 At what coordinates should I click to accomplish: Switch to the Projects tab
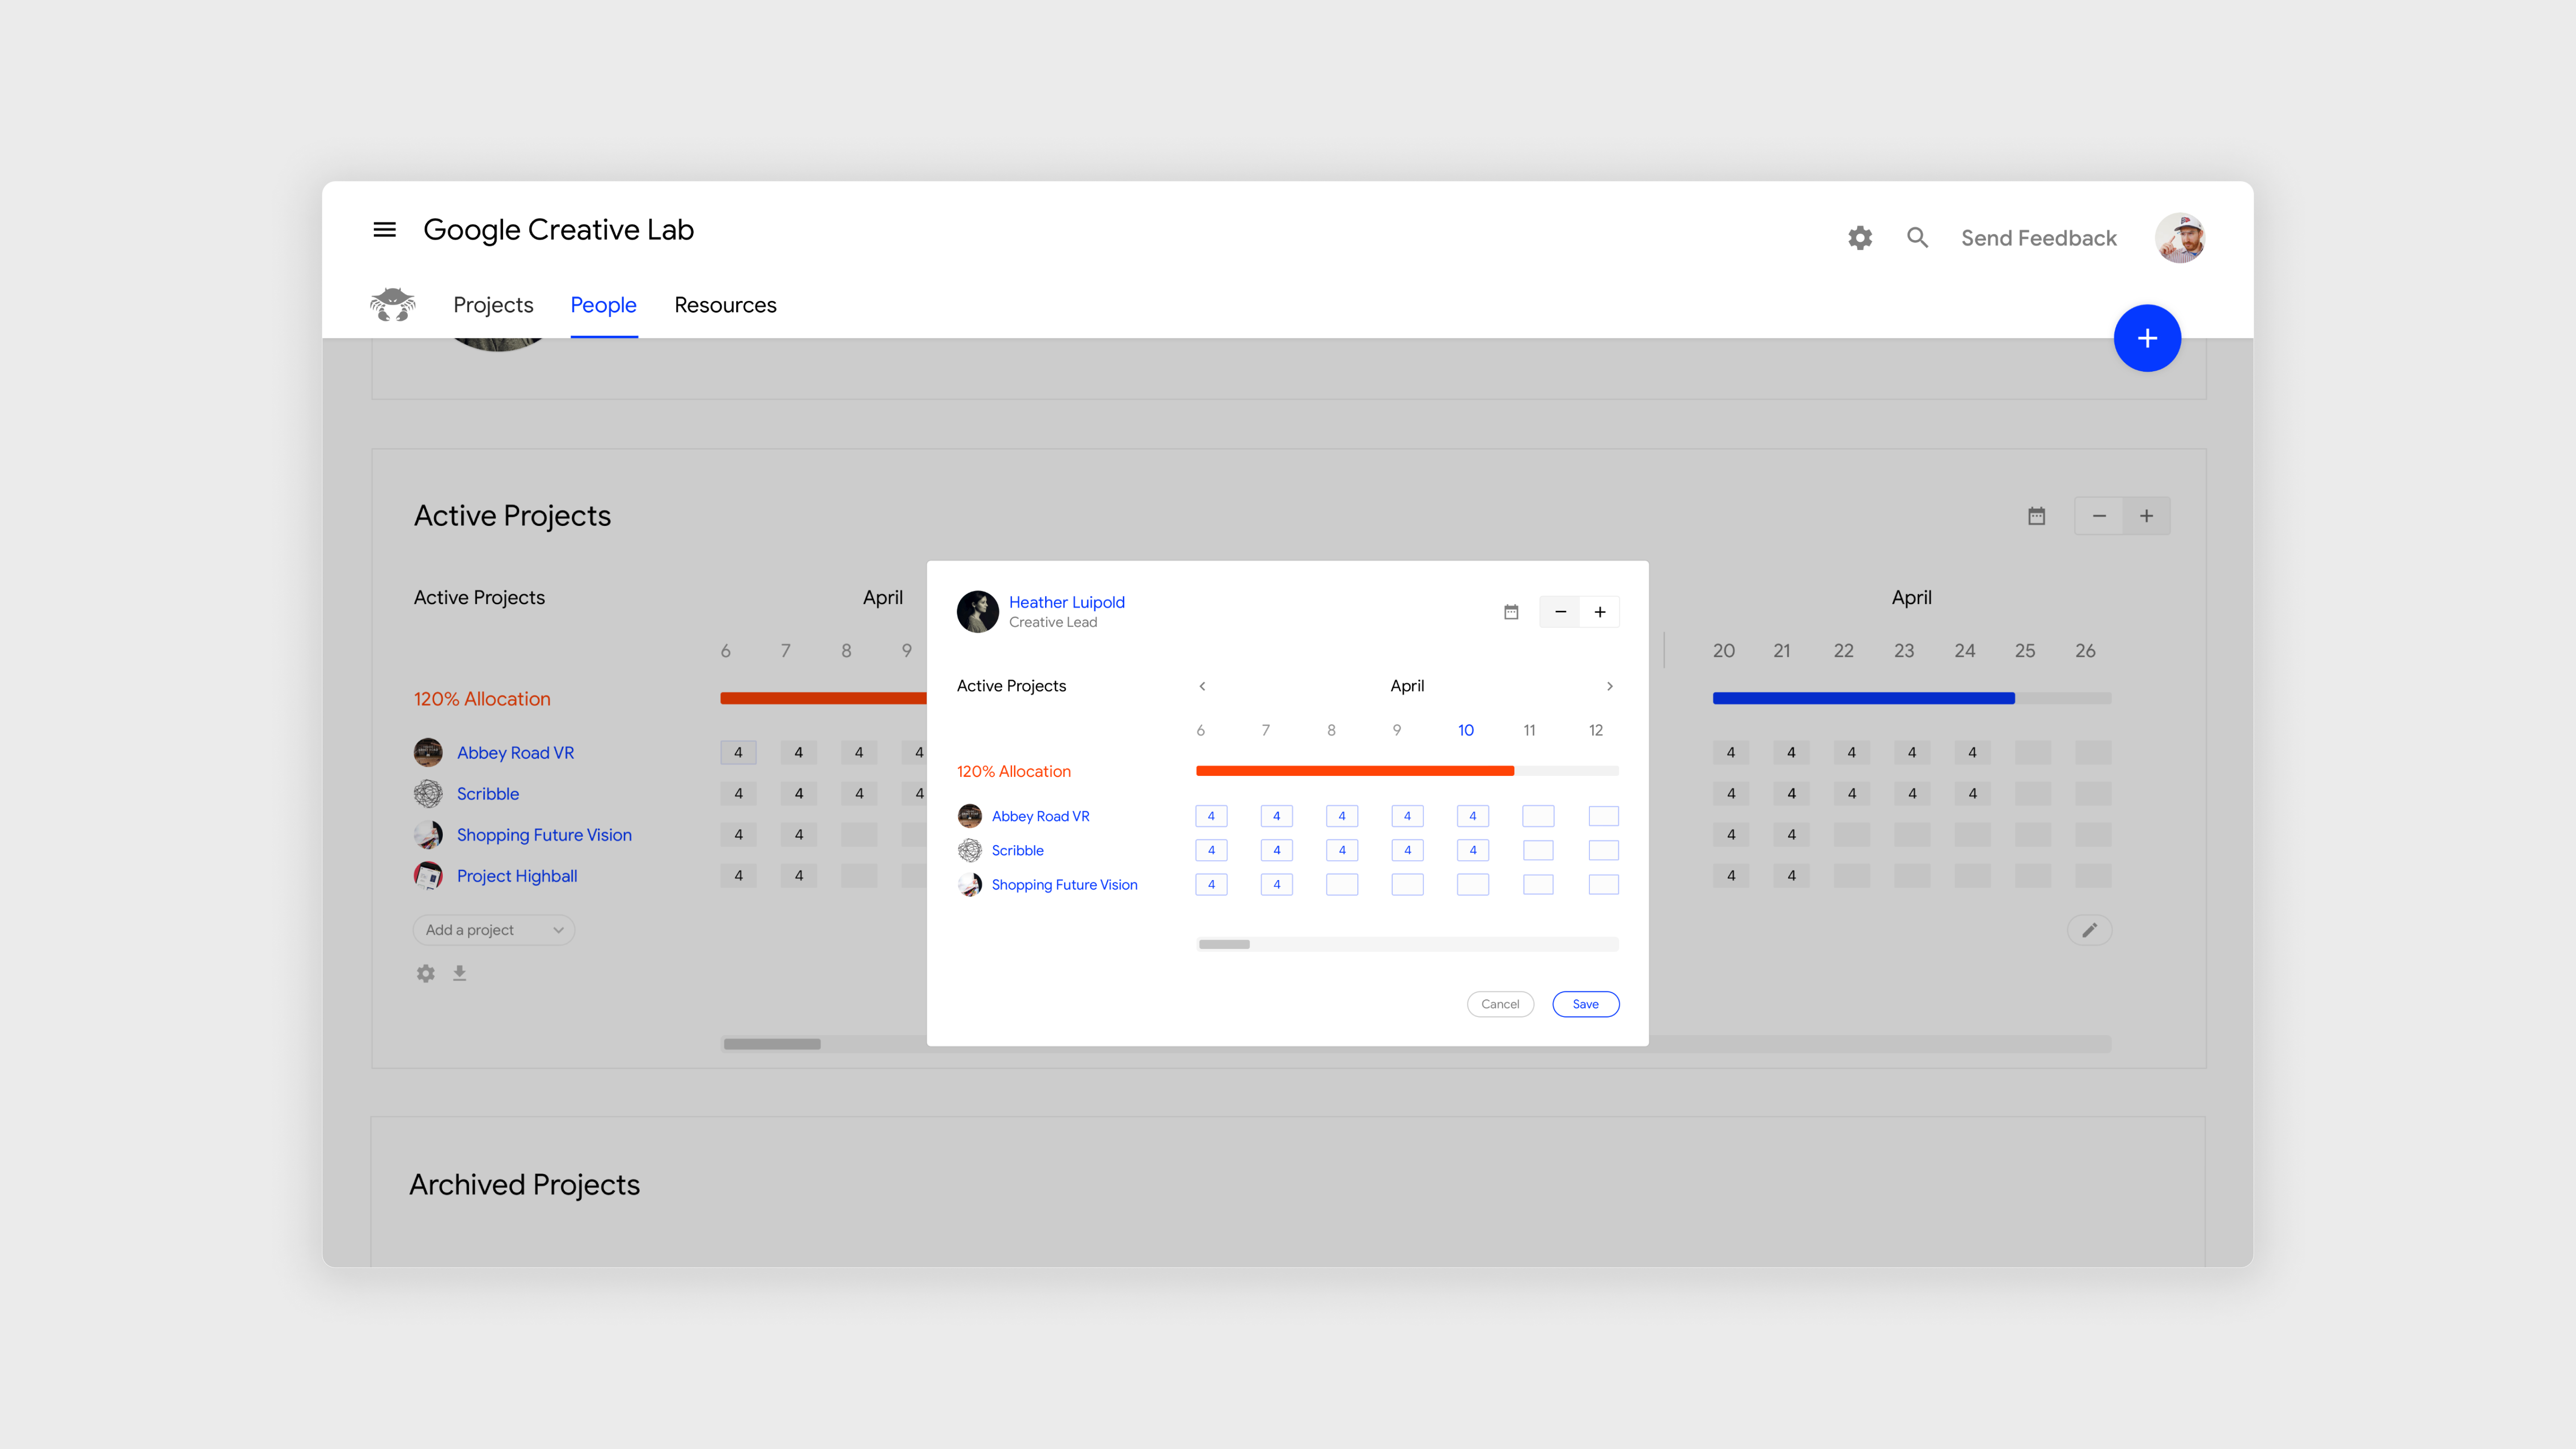[493, 305]
